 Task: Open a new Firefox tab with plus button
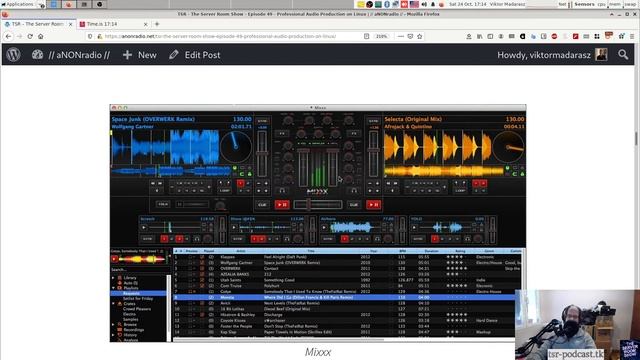157,24
